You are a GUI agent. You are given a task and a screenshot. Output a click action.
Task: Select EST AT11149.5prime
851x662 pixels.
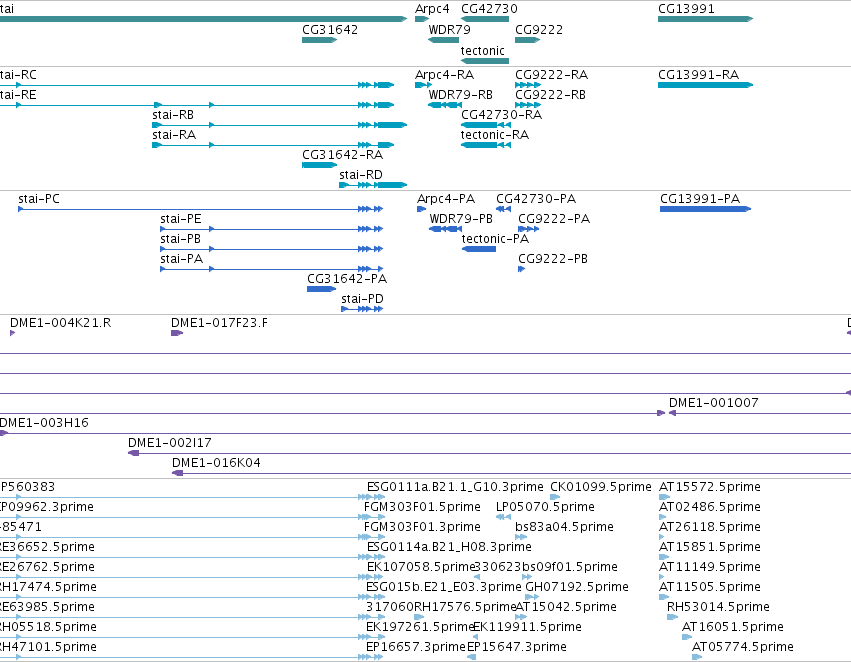click(x=709, y=567)
